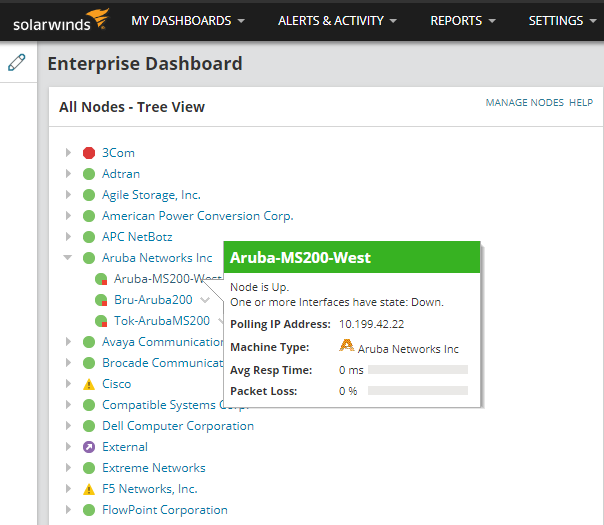Click status icon for FlowPoint Corporation
The width and height of the screenshot is (604, 525).
coord(89,510)
